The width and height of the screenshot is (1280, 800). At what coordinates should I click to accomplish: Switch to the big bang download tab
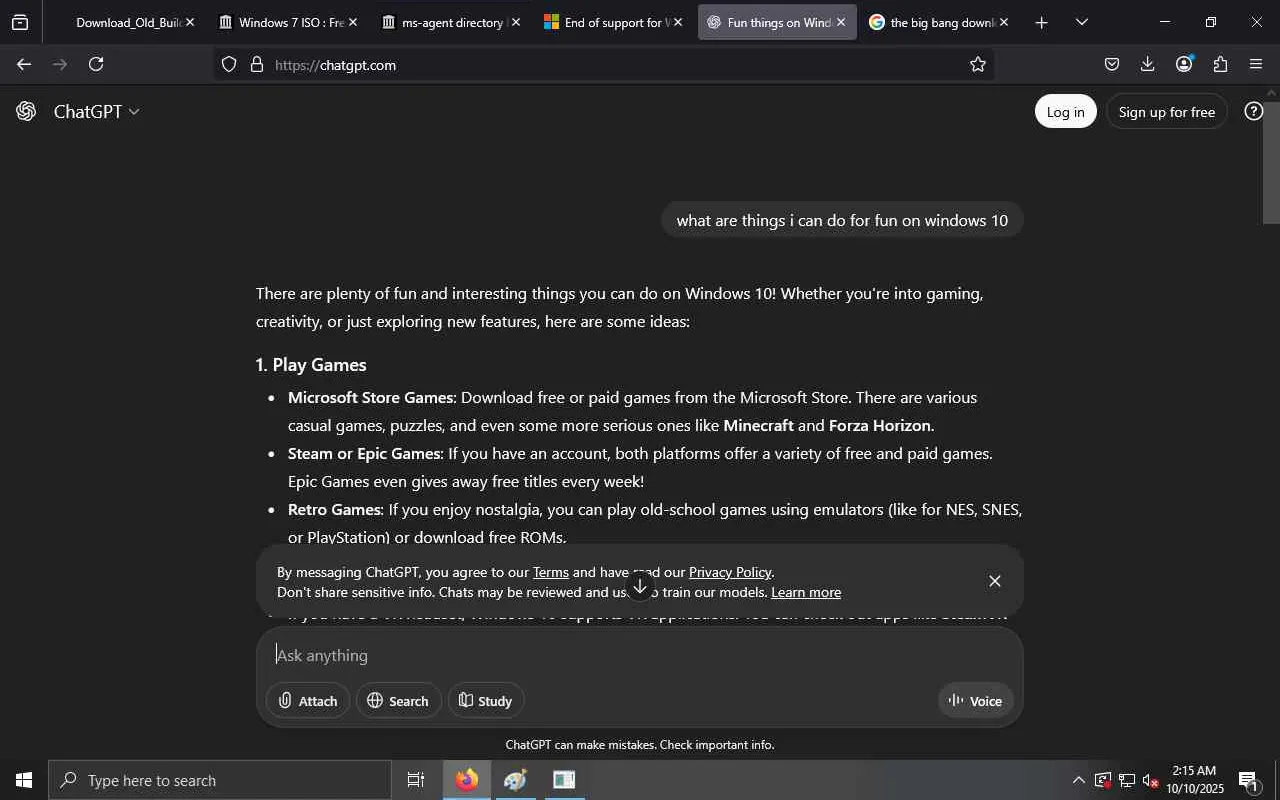938,22
